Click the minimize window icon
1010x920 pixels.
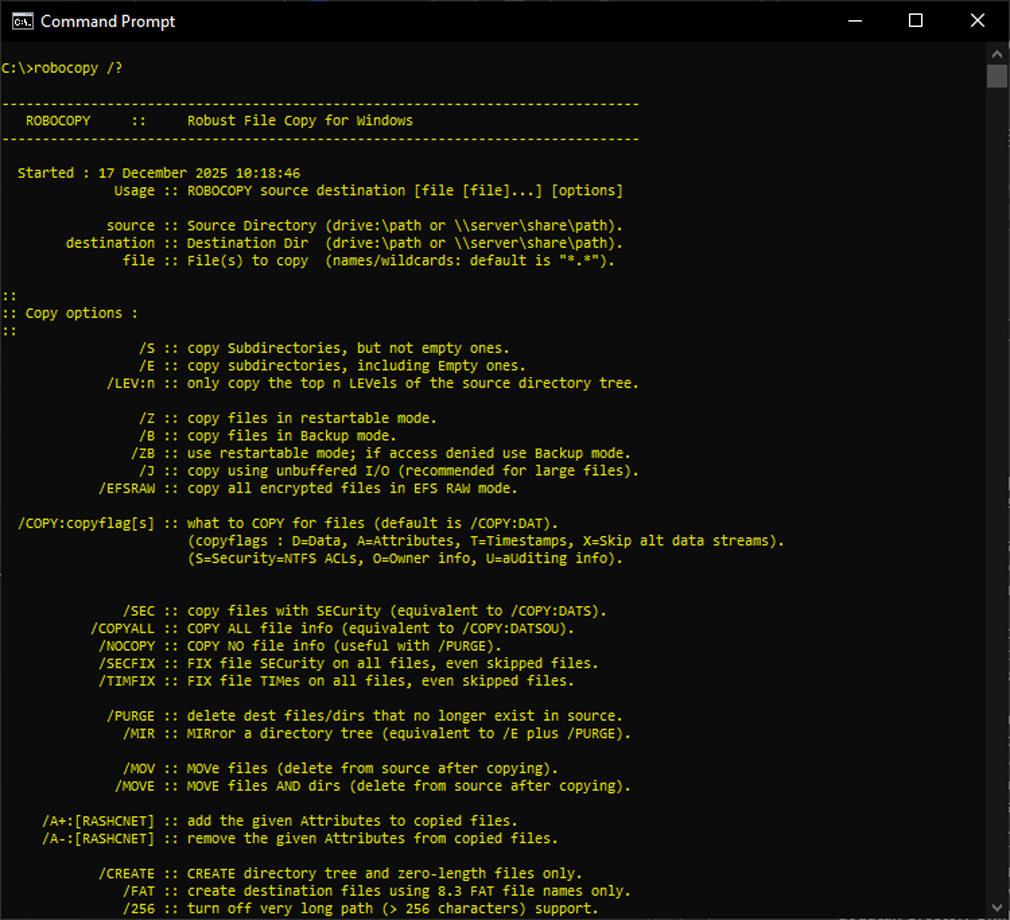click(855, 21)
